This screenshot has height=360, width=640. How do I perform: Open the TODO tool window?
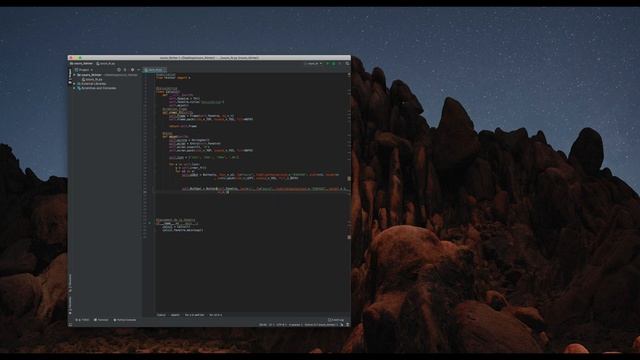[x=82, y=320]
